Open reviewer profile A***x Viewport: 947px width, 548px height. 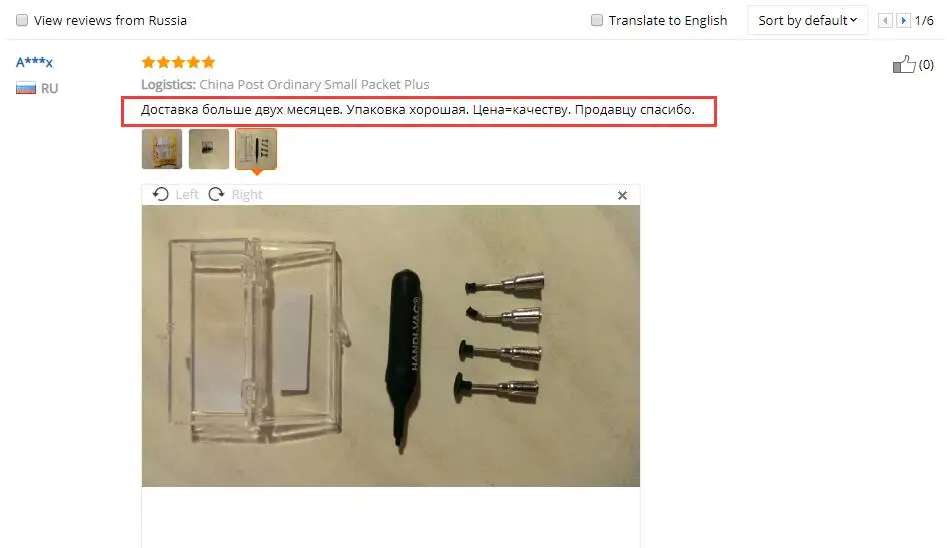coord(34,62)
